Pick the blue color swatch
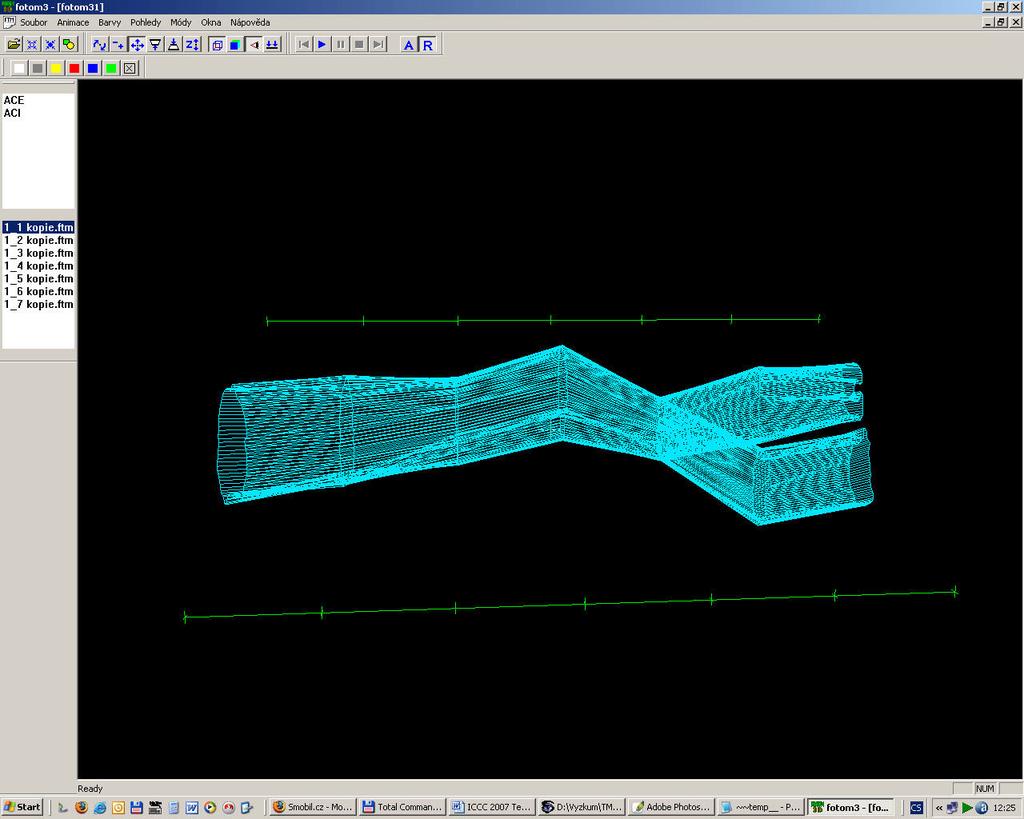Image resolution: width=1024 pixels, height=819 pixels. click(93, 68)
